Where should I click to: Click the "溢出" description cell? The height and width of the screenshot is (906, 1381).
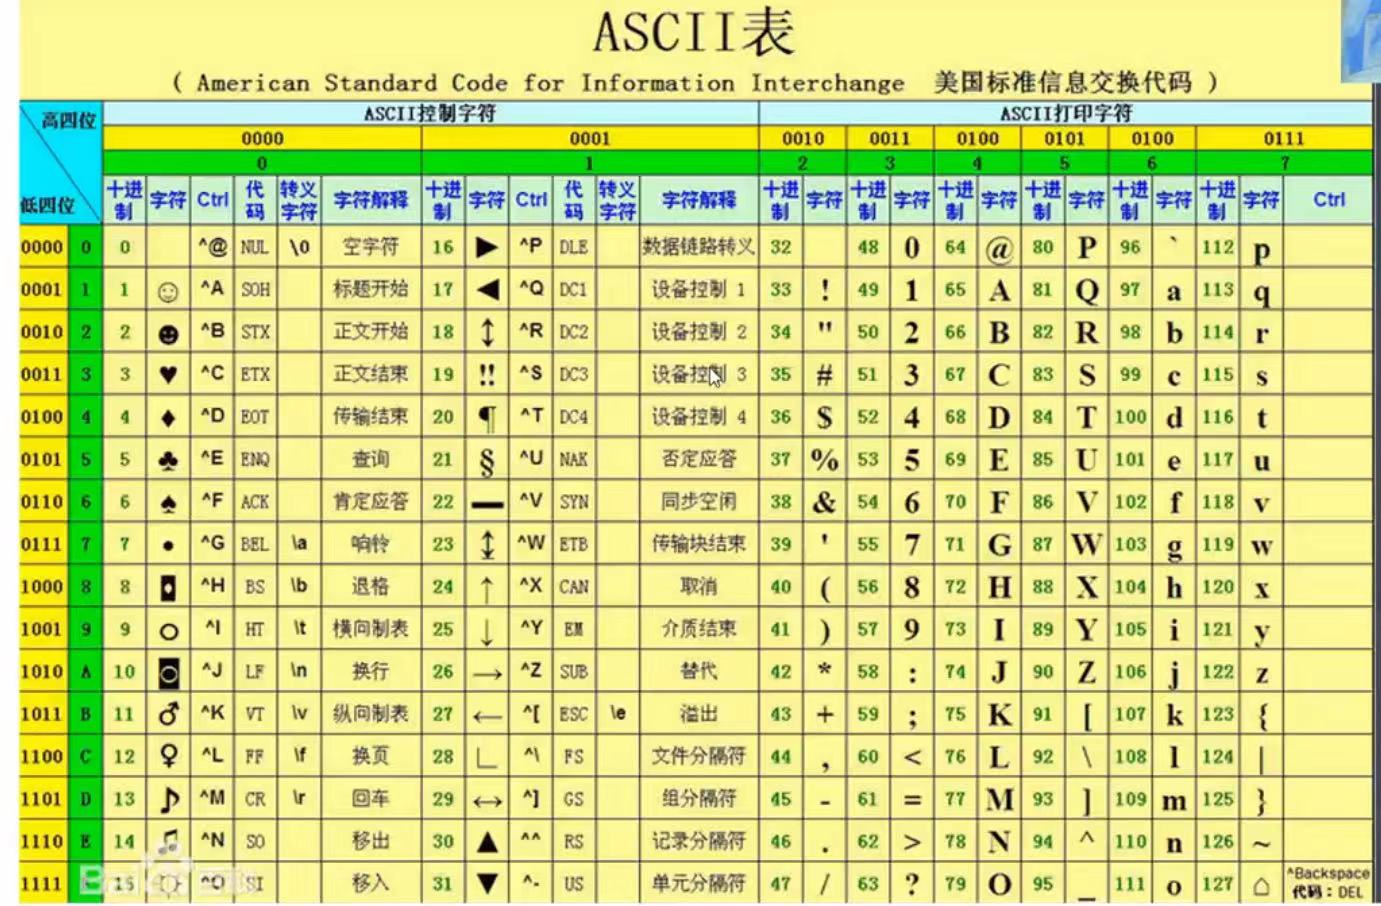[x=698, y=714]
